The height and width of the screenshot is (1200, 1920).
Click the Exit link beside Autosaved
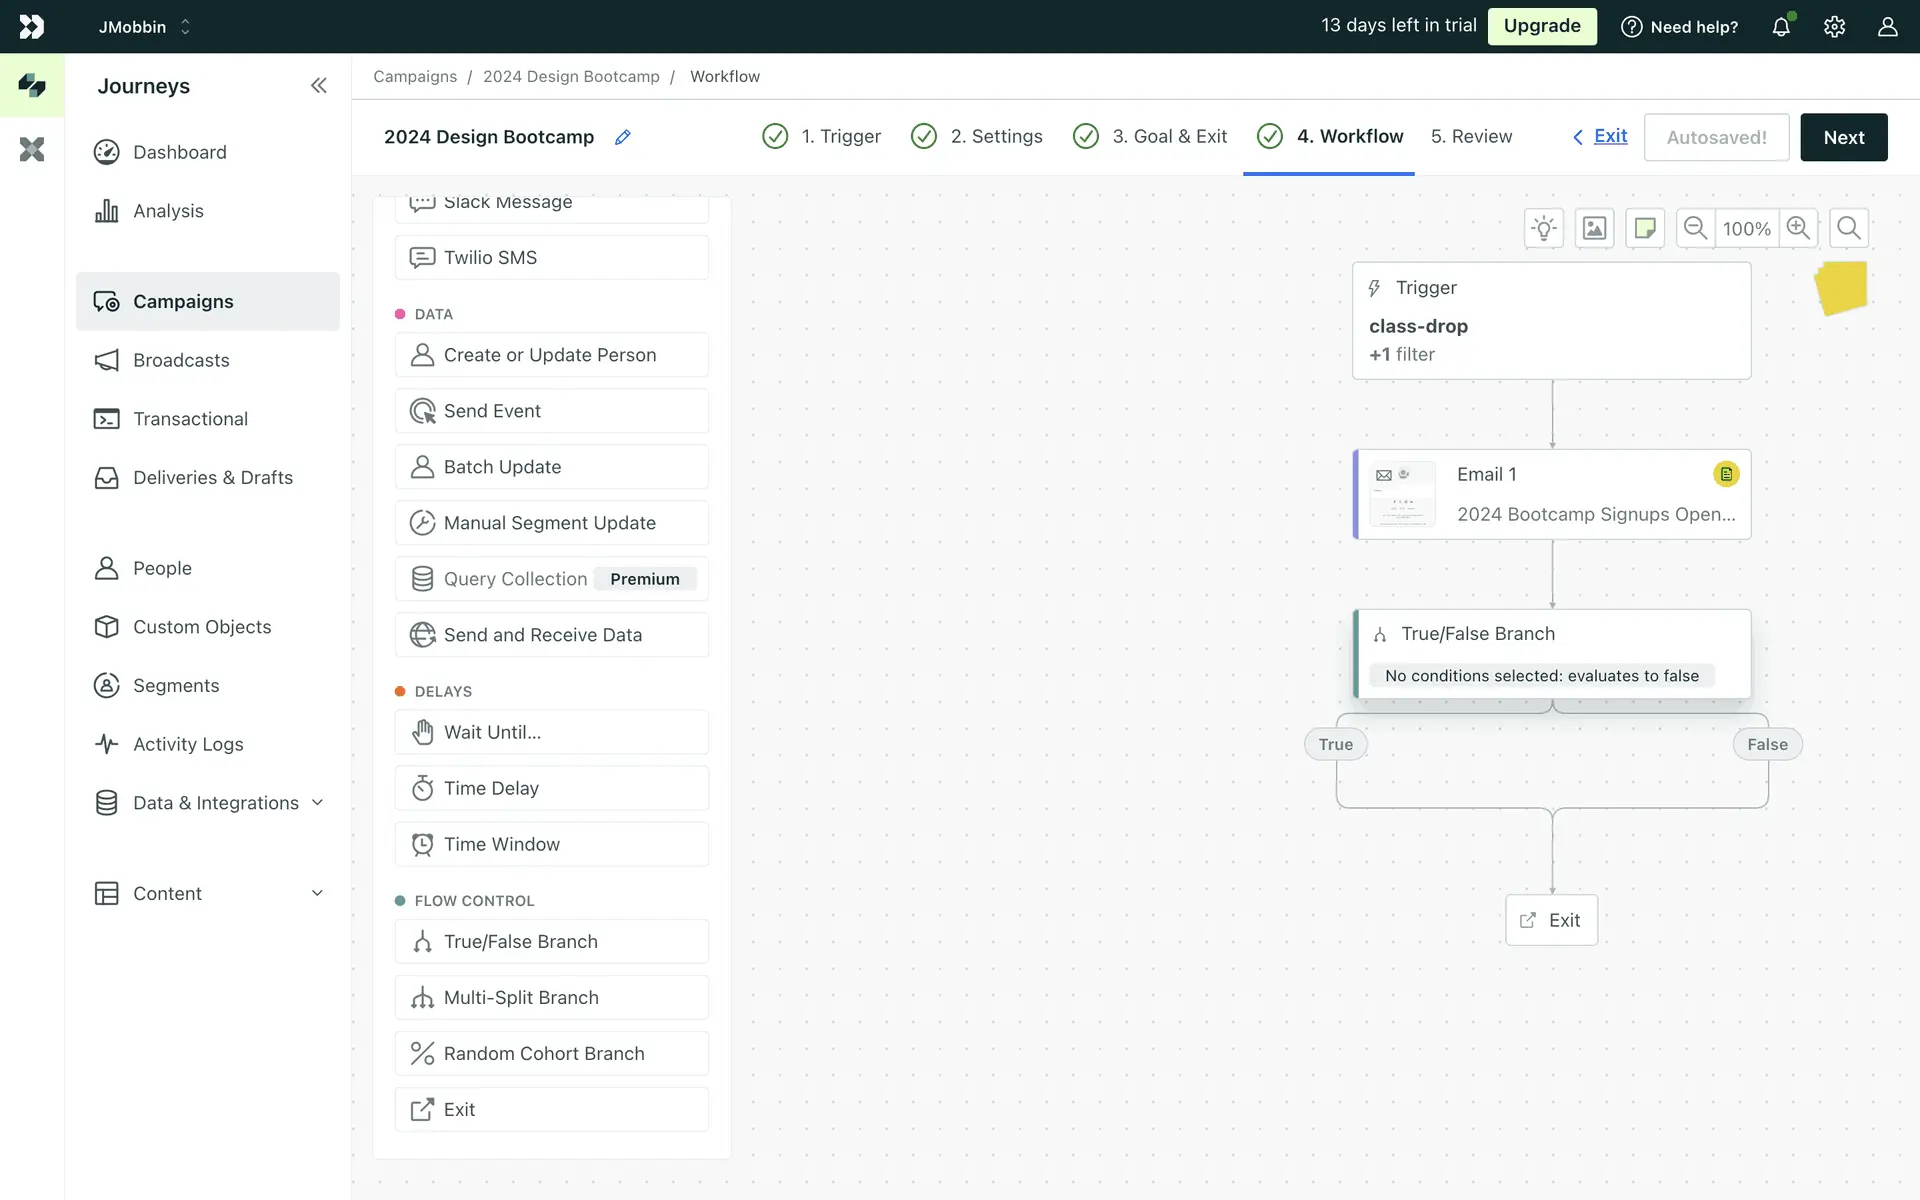(x=1609, y=136)
